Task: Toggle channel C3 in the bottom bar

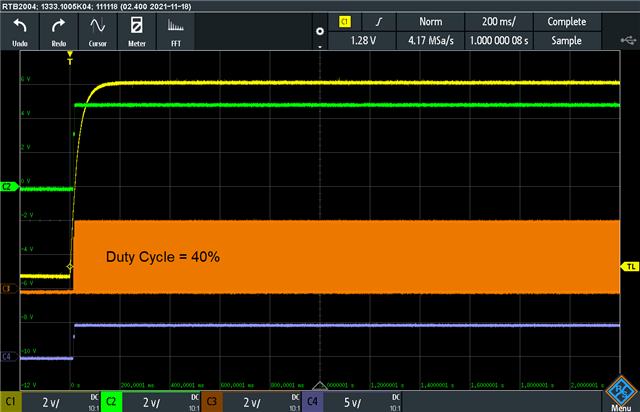Action: tap(211, 402)
